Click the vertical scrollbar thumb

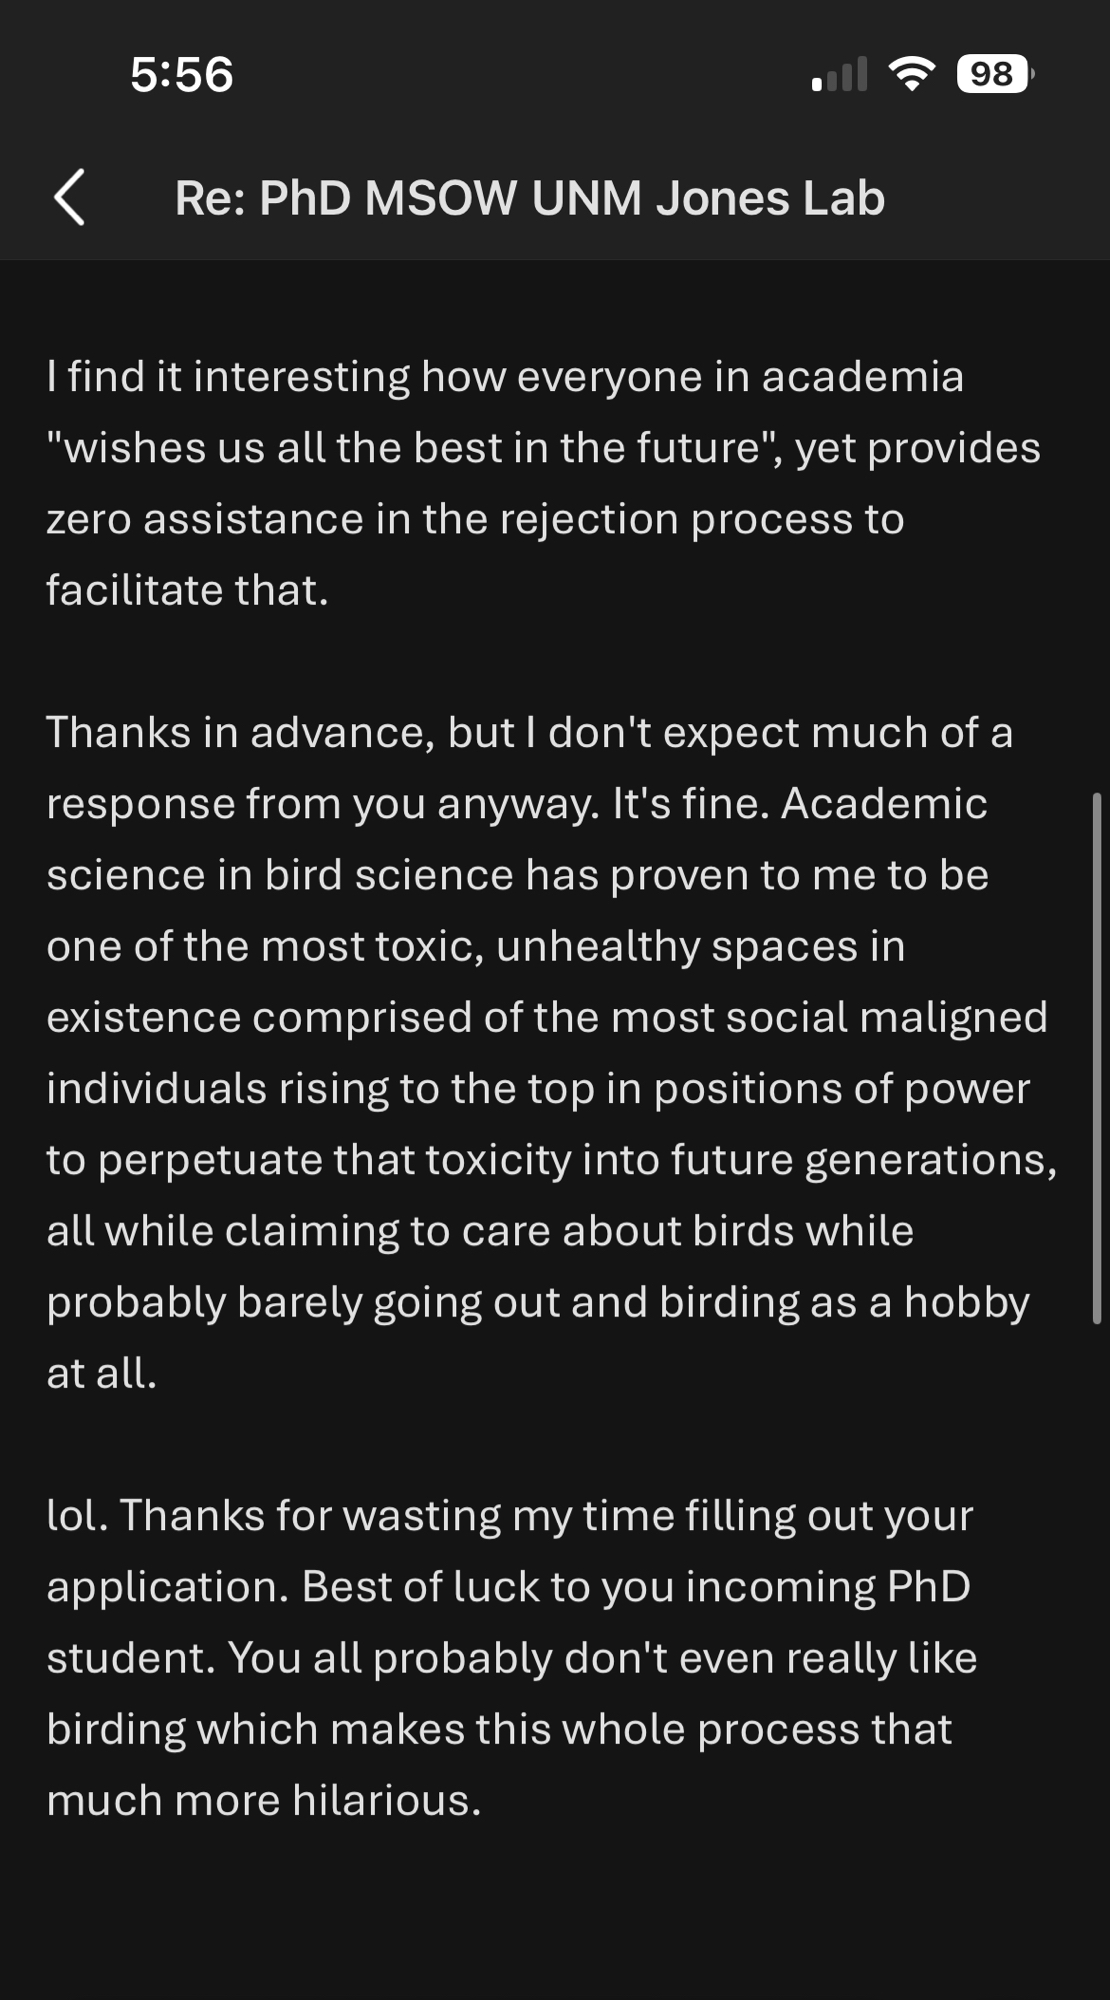pyautogui.click(x=1097, y=1058)
